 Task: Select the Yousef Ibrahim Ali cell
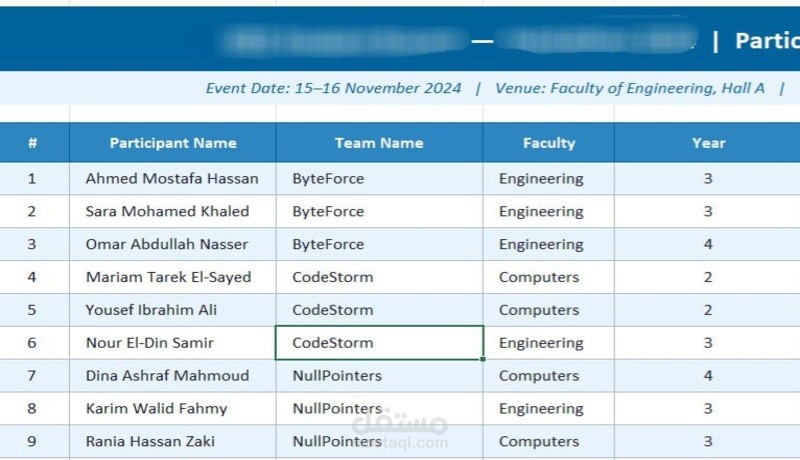(151, 310)
